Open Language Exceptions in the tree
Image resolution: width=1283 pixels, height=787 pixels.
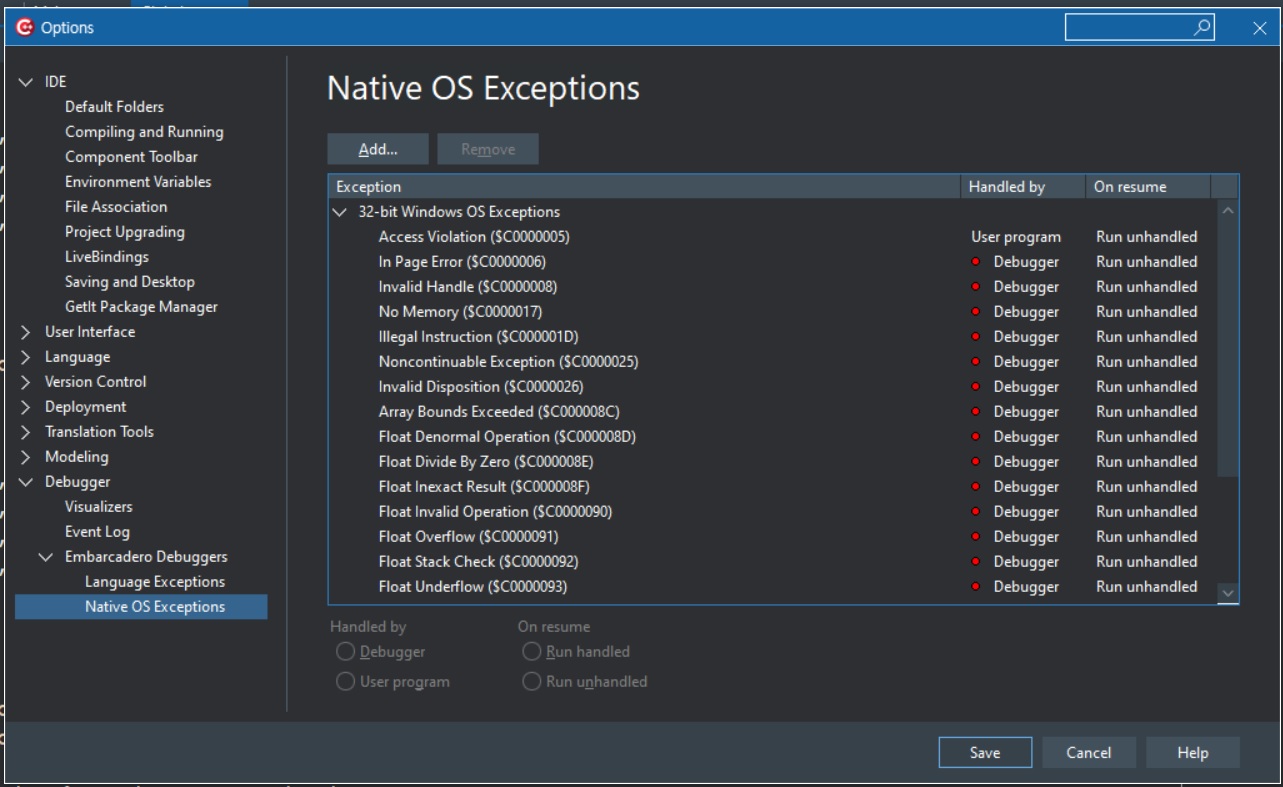coord(155,582)
